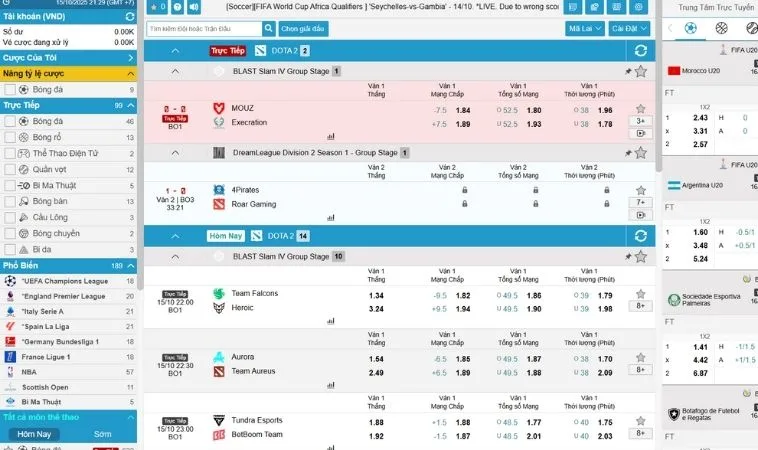Select basketball icon in live center
Viewport: 758px width, 450px height.
[721, 28]
